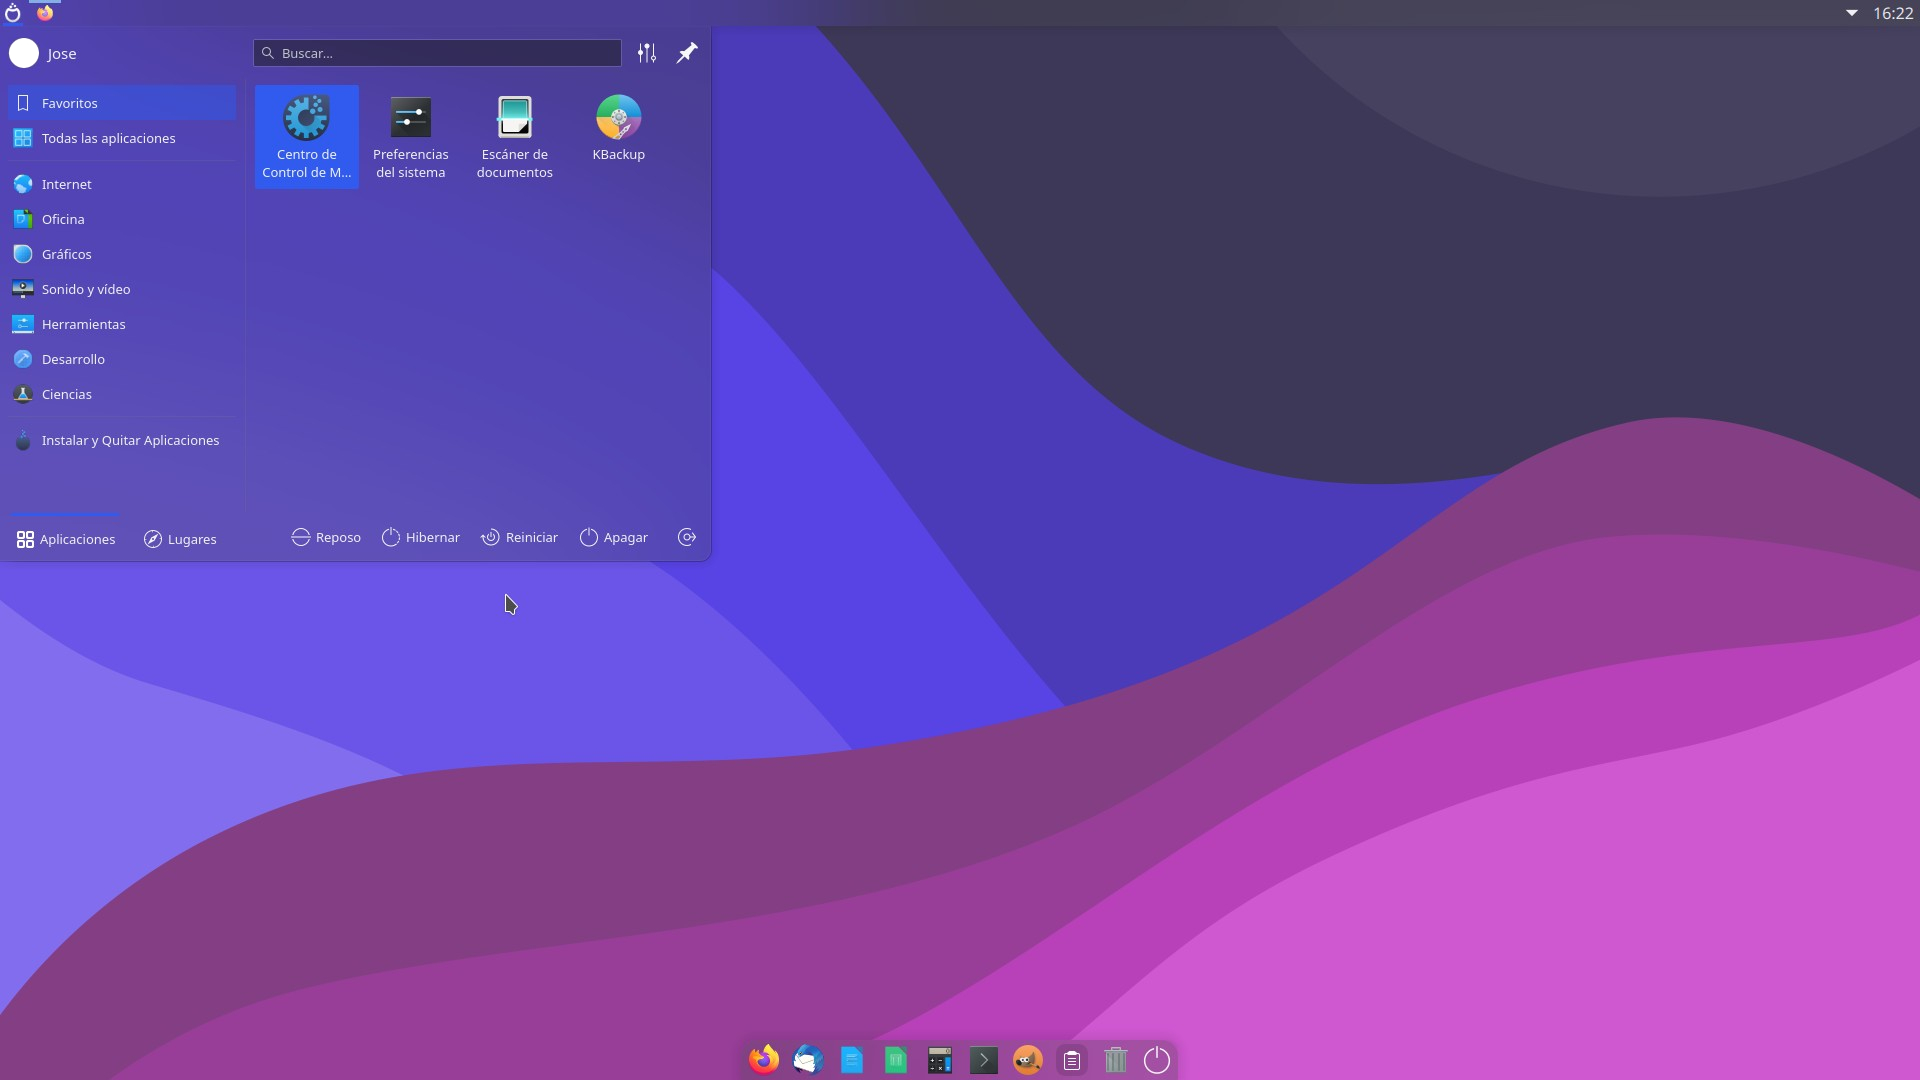Image resolution: width=1920 pixels, height=1080 pixels.
Task: Pin the application launcher open
Action: click(x=686, y=53)
